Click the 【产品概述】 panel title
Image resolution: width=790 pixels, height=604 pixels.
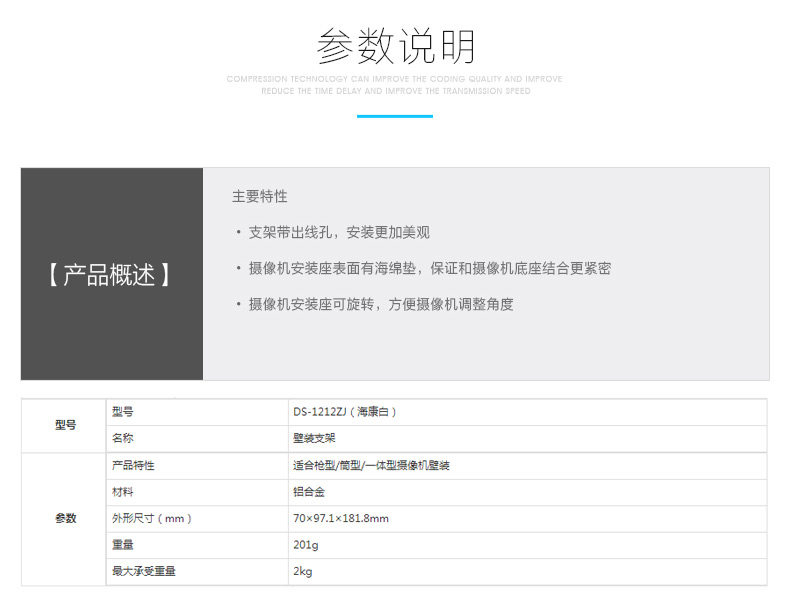pyautogui.click(x=109, y=275)
